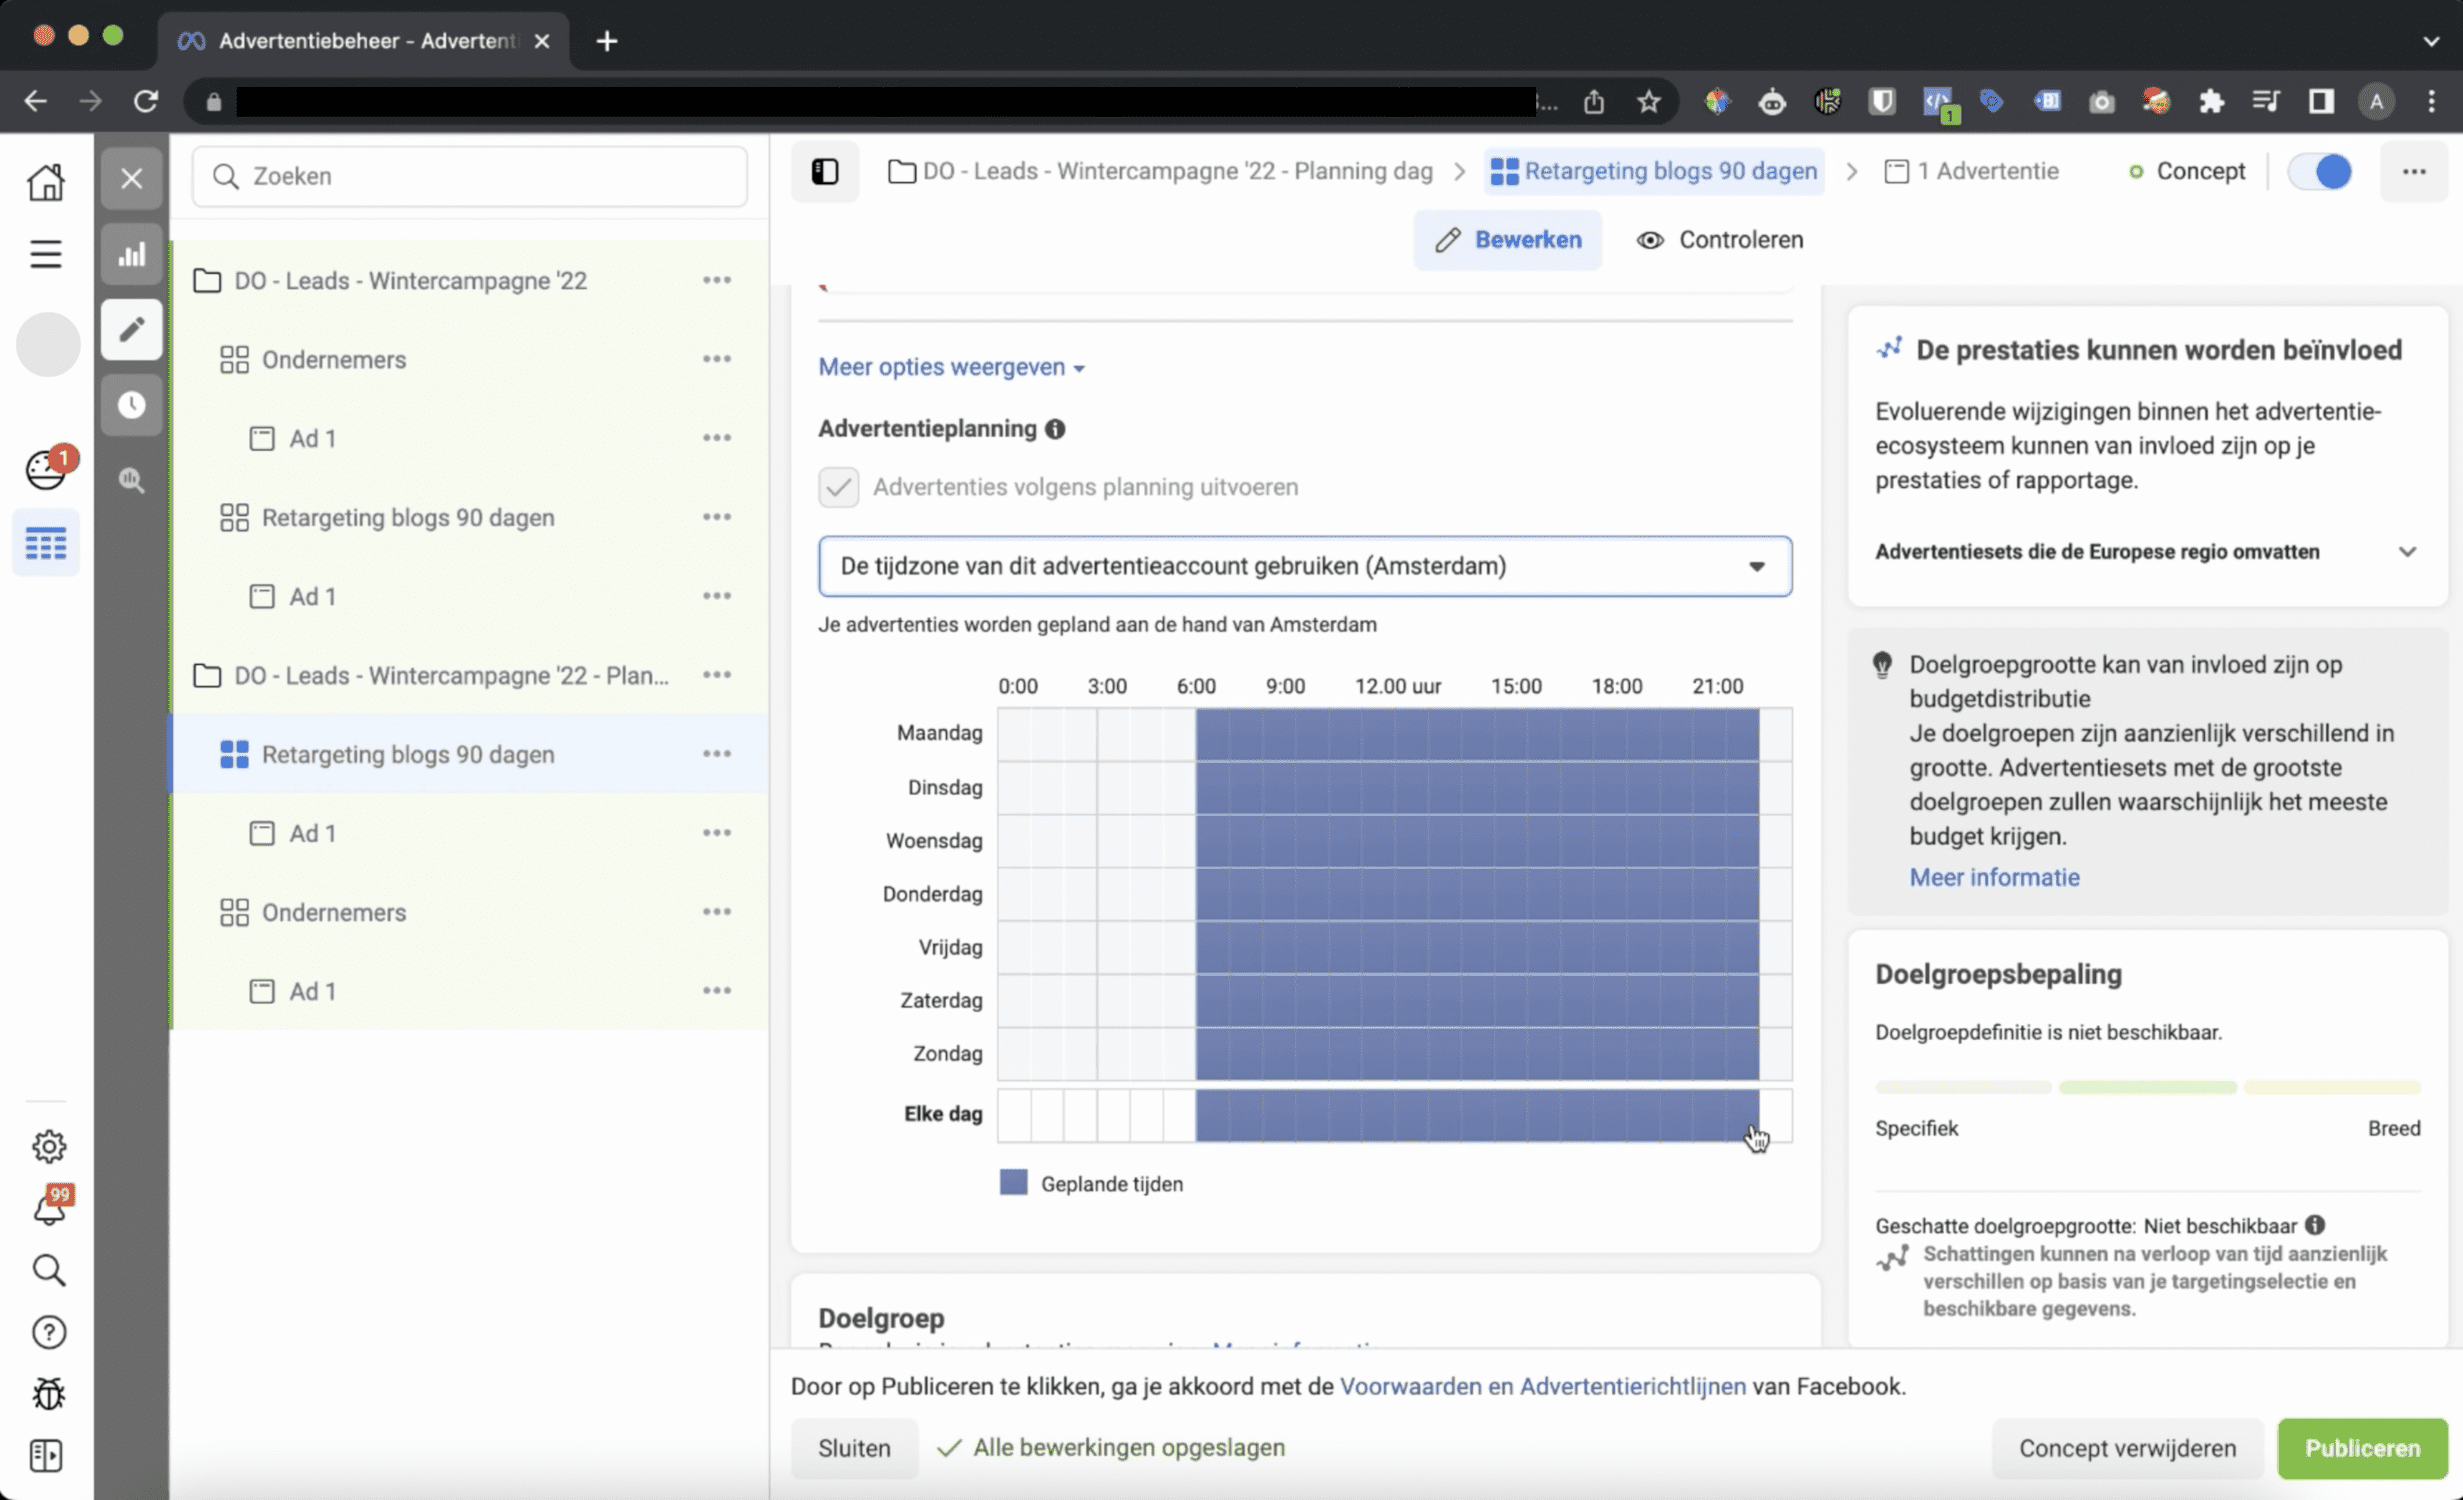Go to the 1 Advertentie breadcrumb

coord(1970,171)
